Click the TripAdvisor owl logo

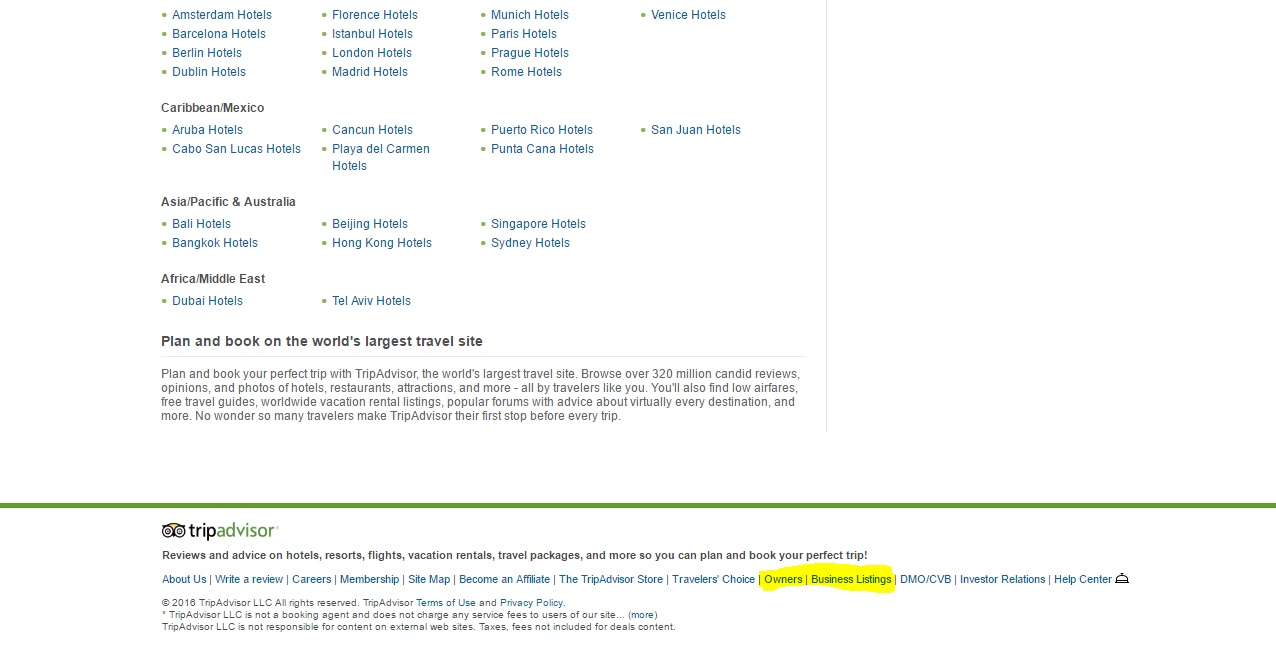220,531
